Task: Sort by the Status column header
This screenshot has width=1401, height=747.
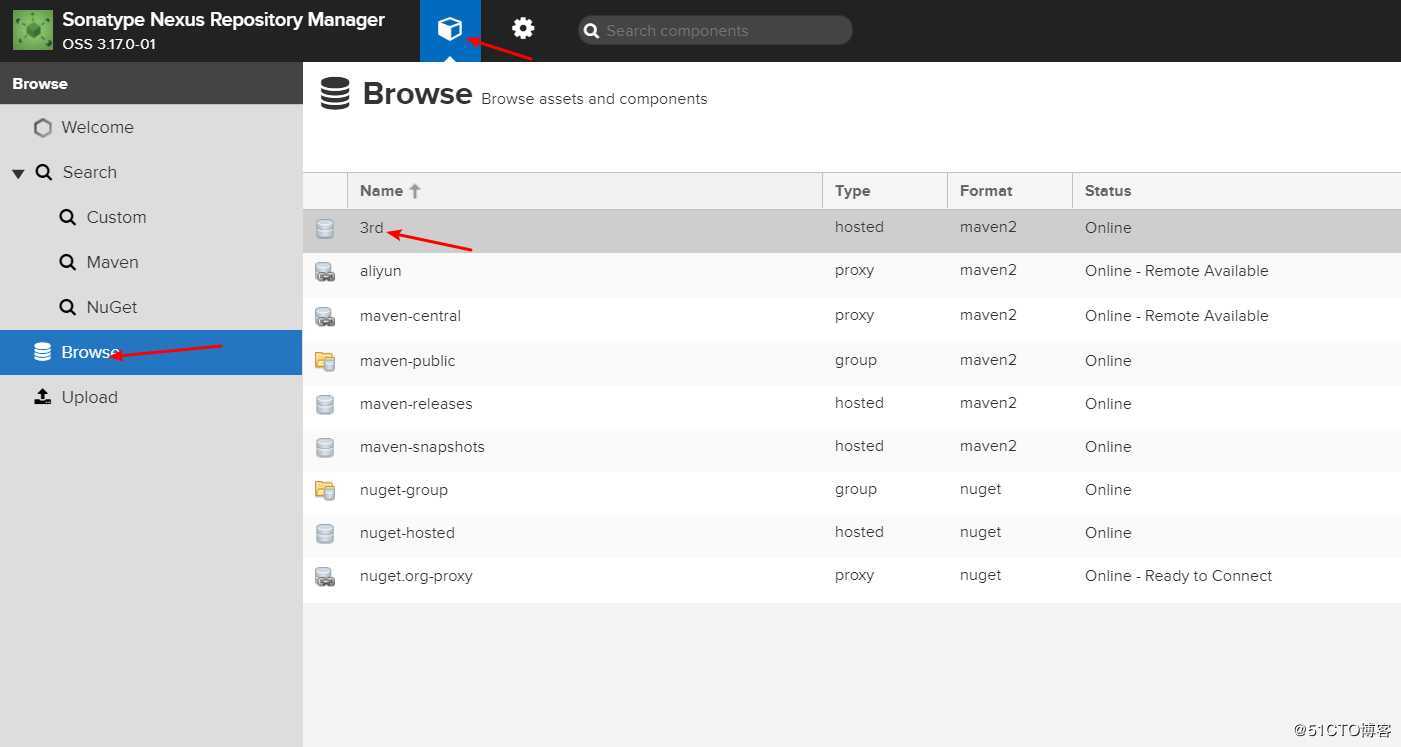Action: (1236, 190)
